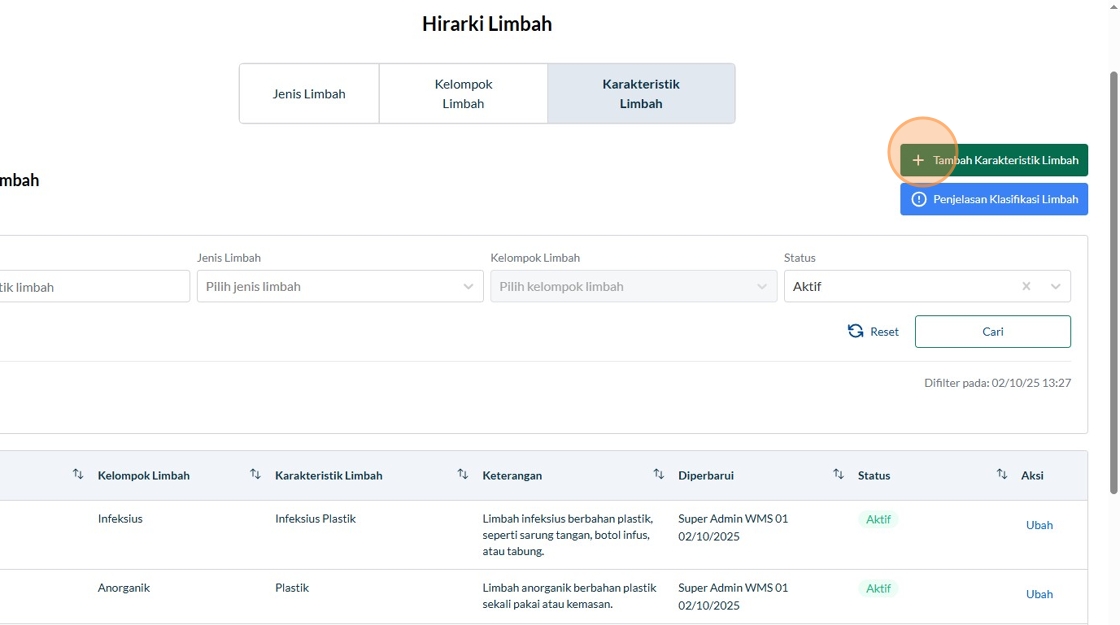
Task: Click sort arrows next to Diperbarui header
Action: click(838, 474)
